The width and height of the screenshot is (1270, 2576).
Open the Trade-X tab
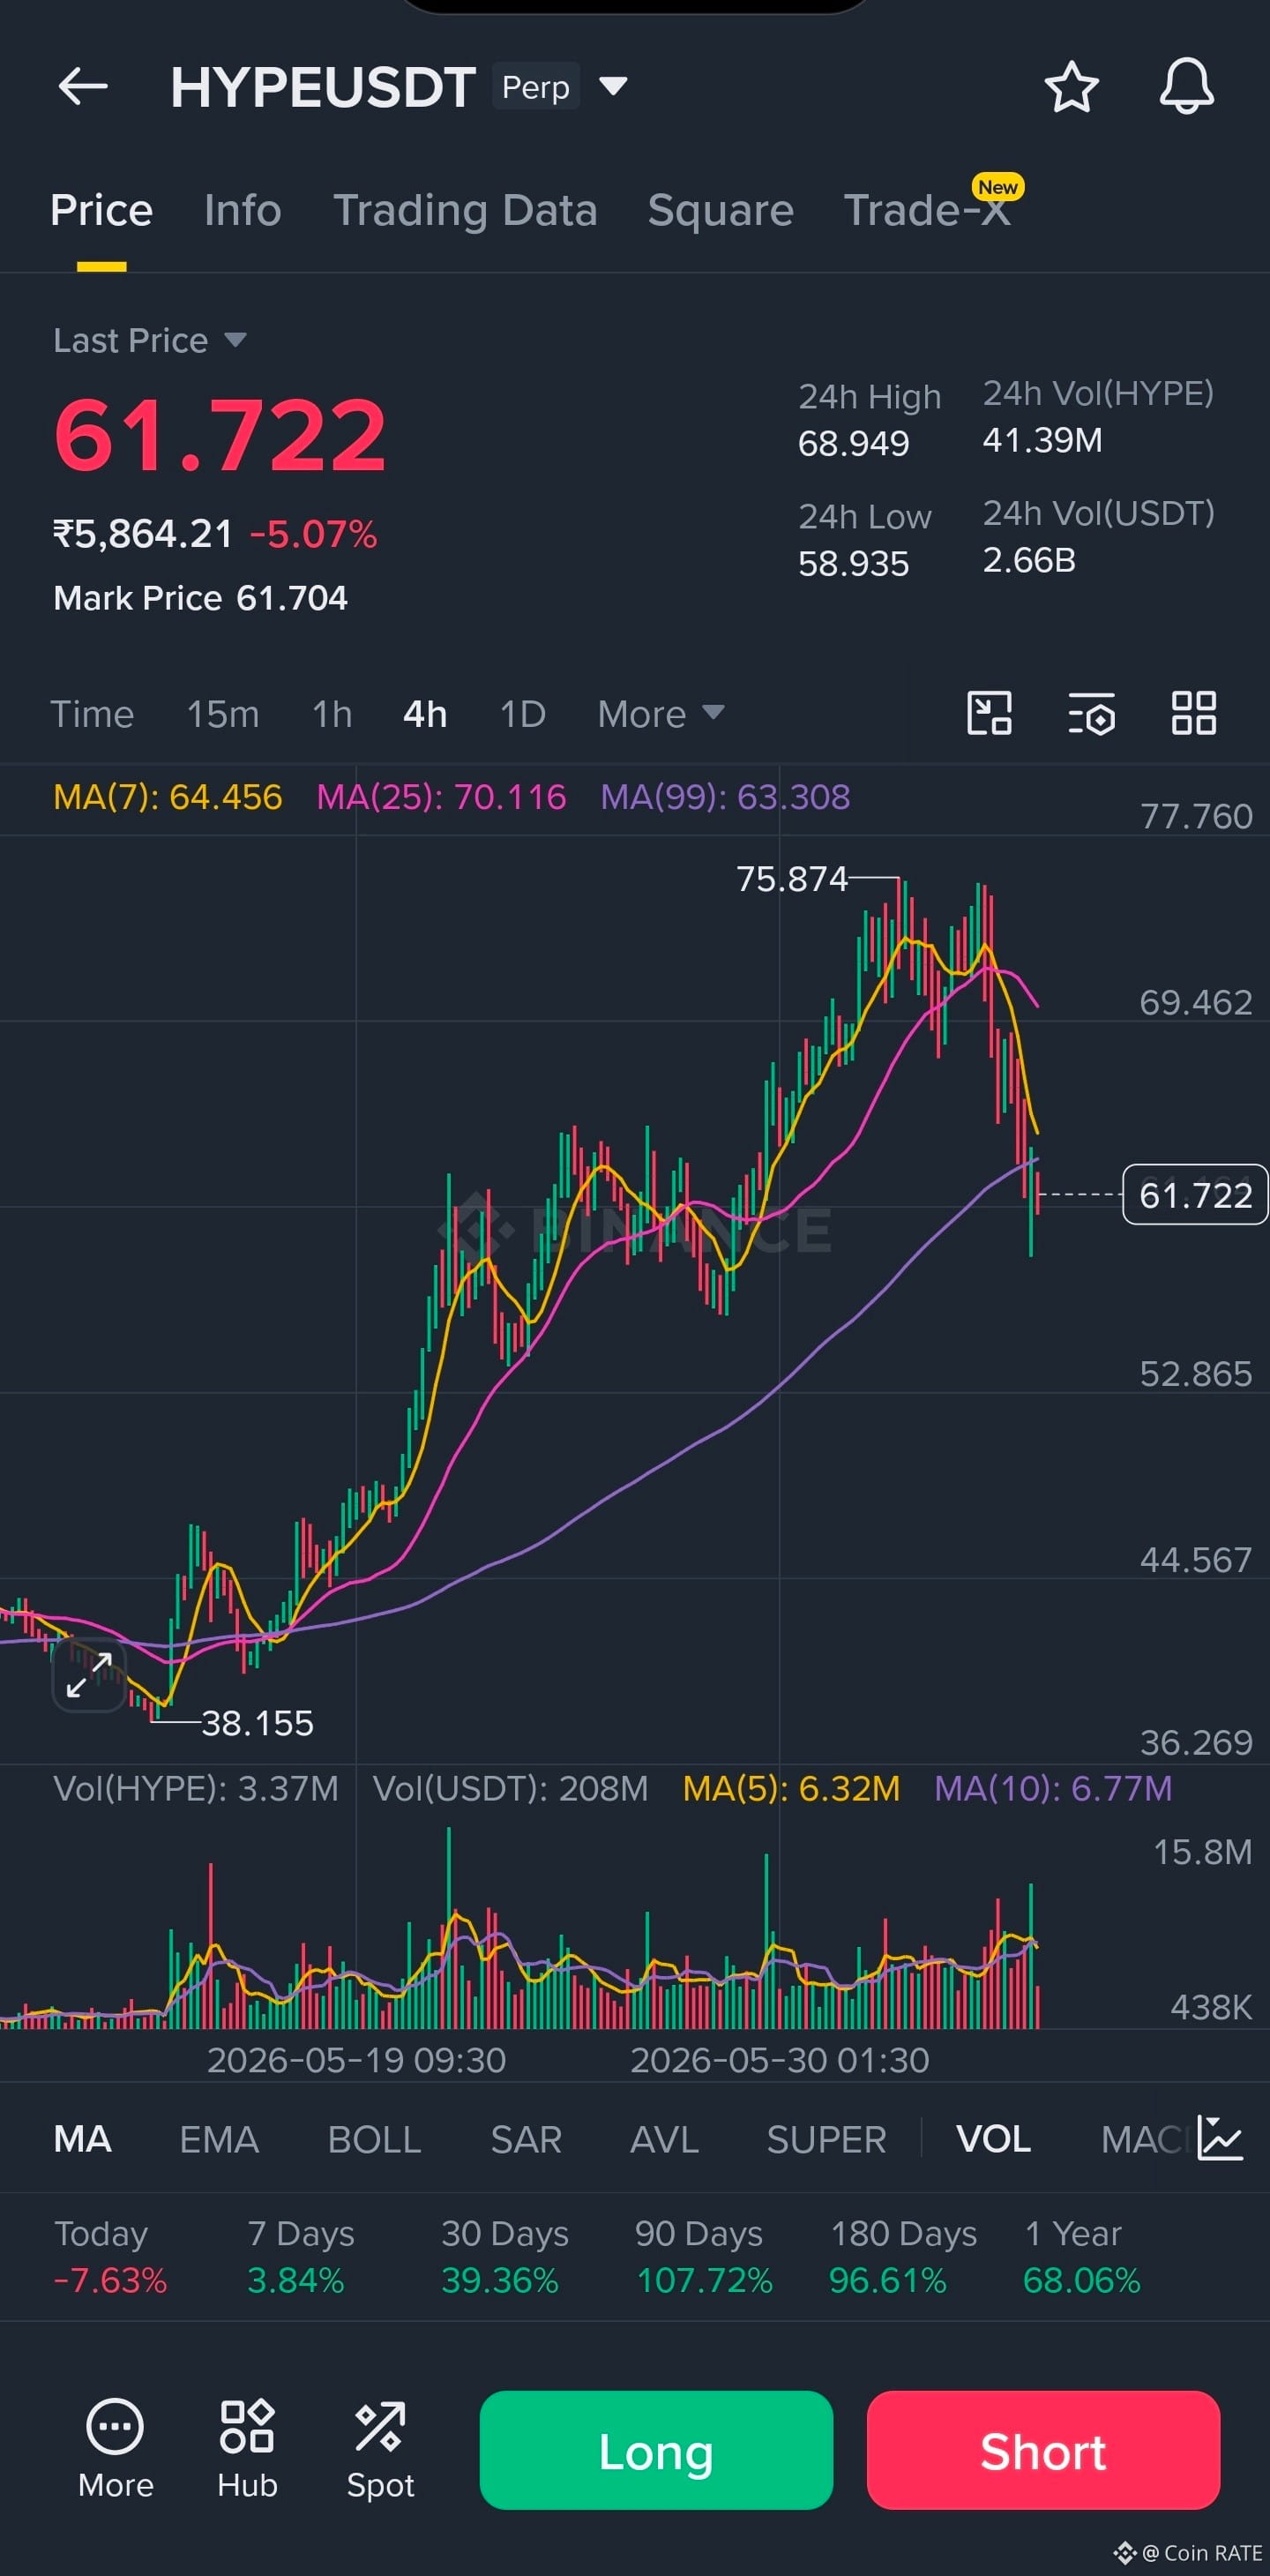[927, 211]
